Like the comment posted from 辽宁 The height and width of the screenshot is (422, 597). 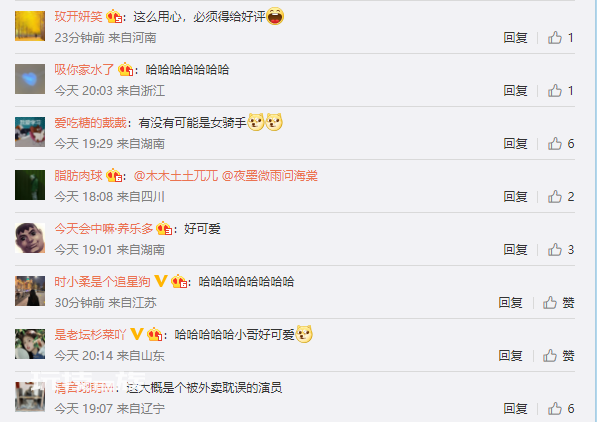click(560, 409)
